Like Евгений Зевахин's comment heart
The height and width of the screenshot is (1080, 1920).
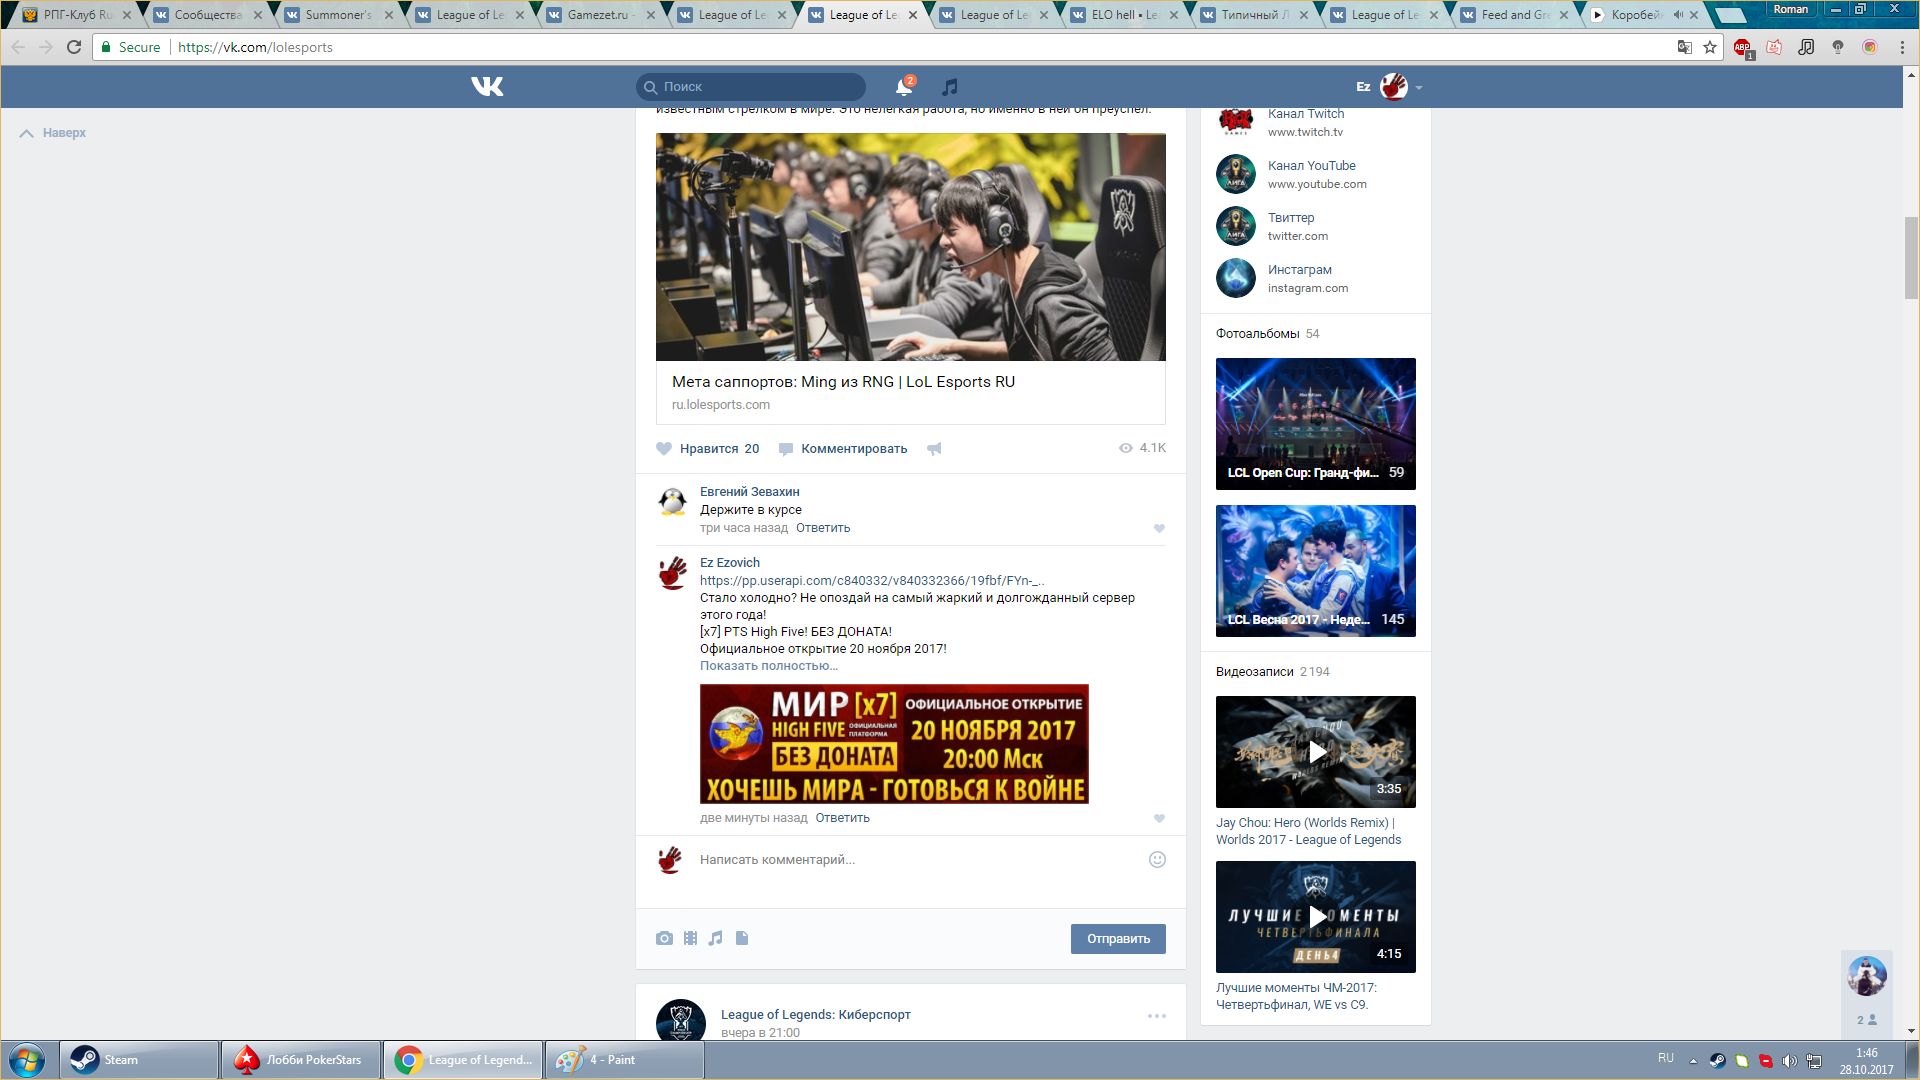pyautogui.click(x=1159, y=528)
